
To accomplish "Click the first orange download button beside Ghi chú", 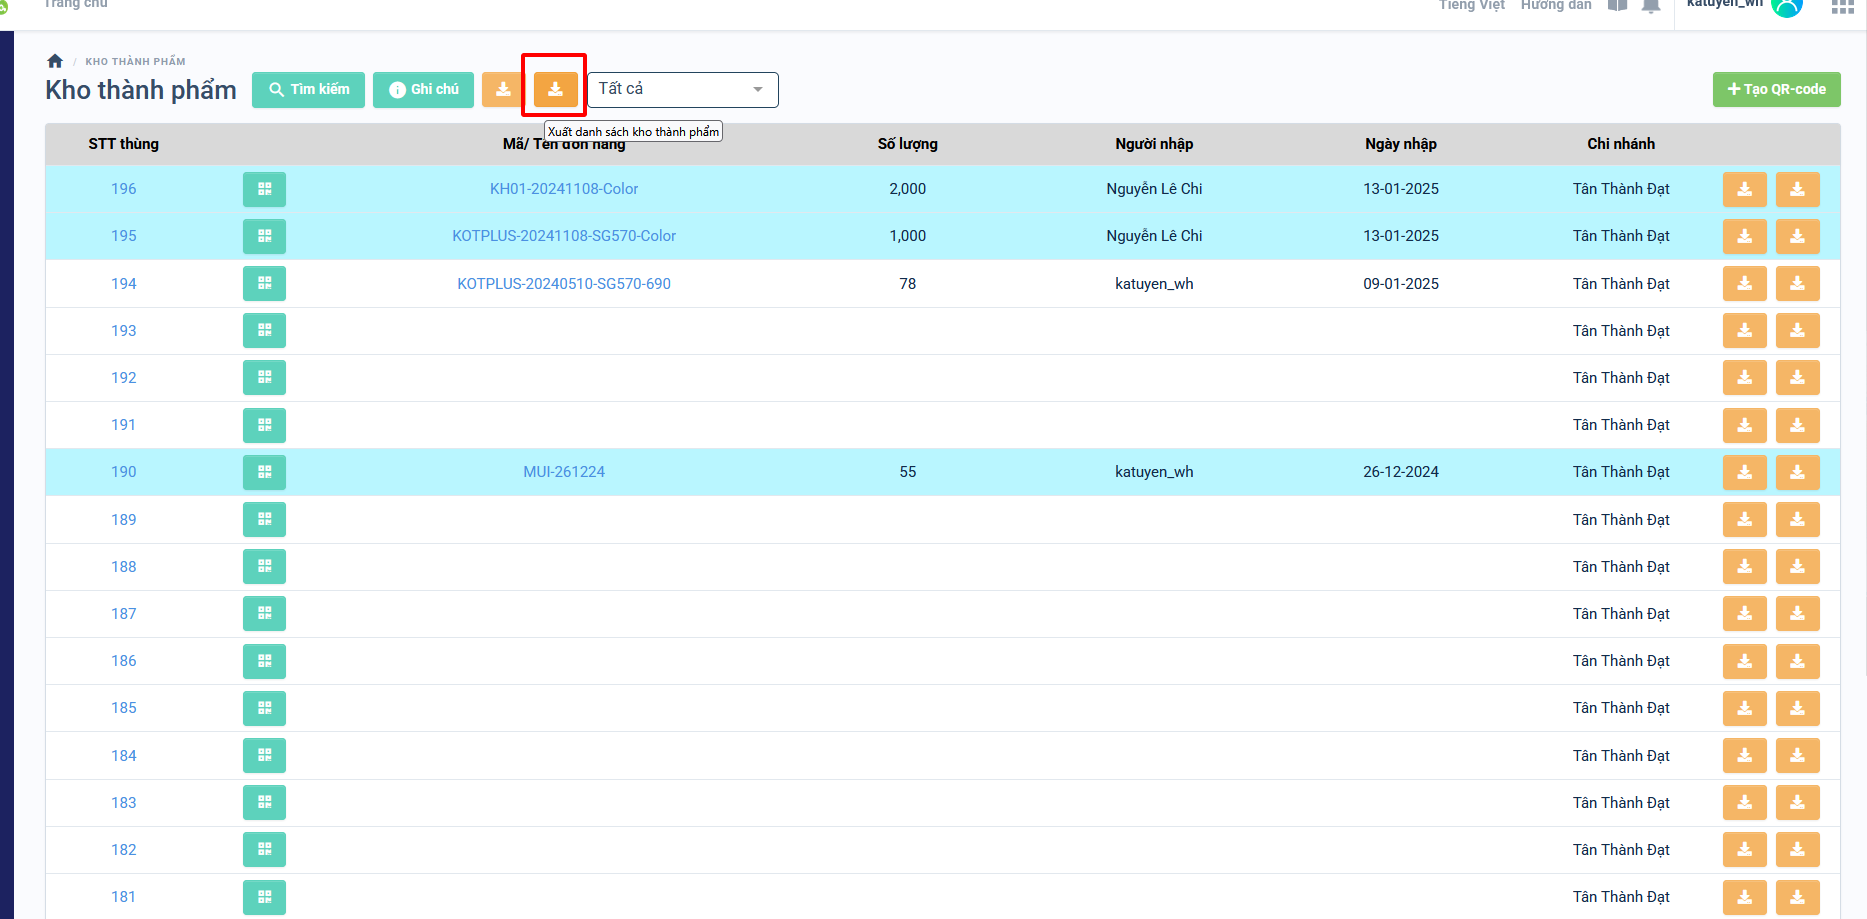I will click(x=503, y=90).
